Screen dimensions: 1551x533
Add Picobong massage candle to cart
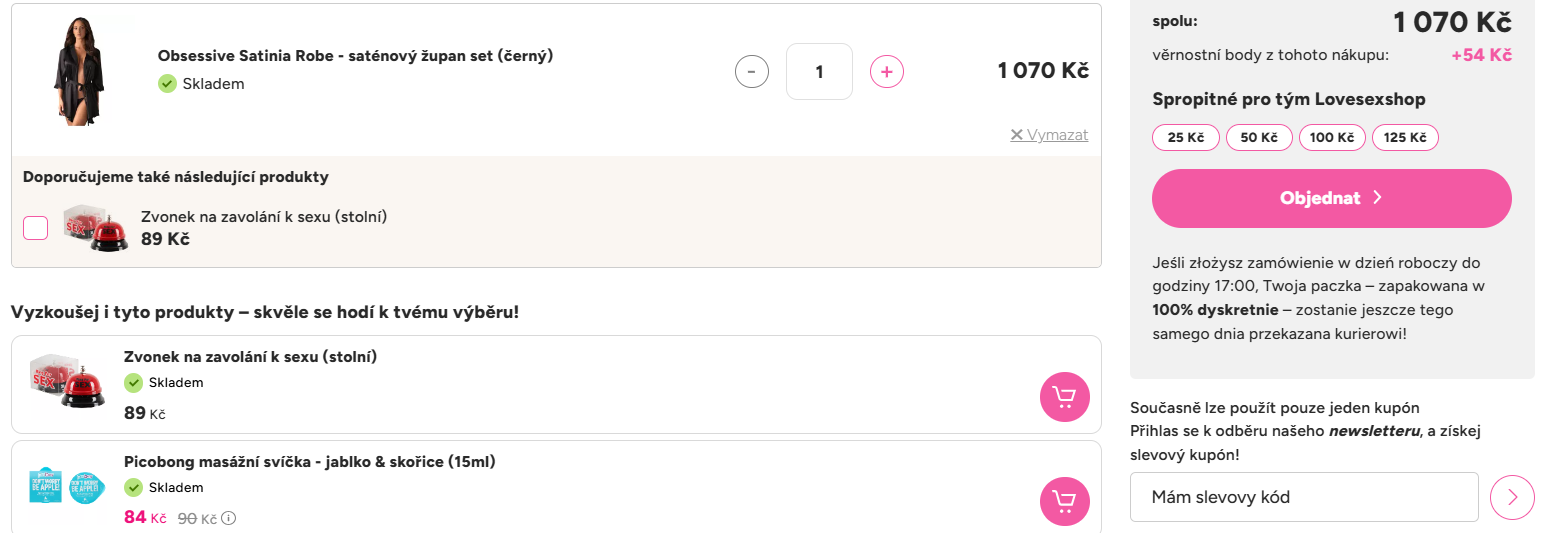[x=1064, y=501]
